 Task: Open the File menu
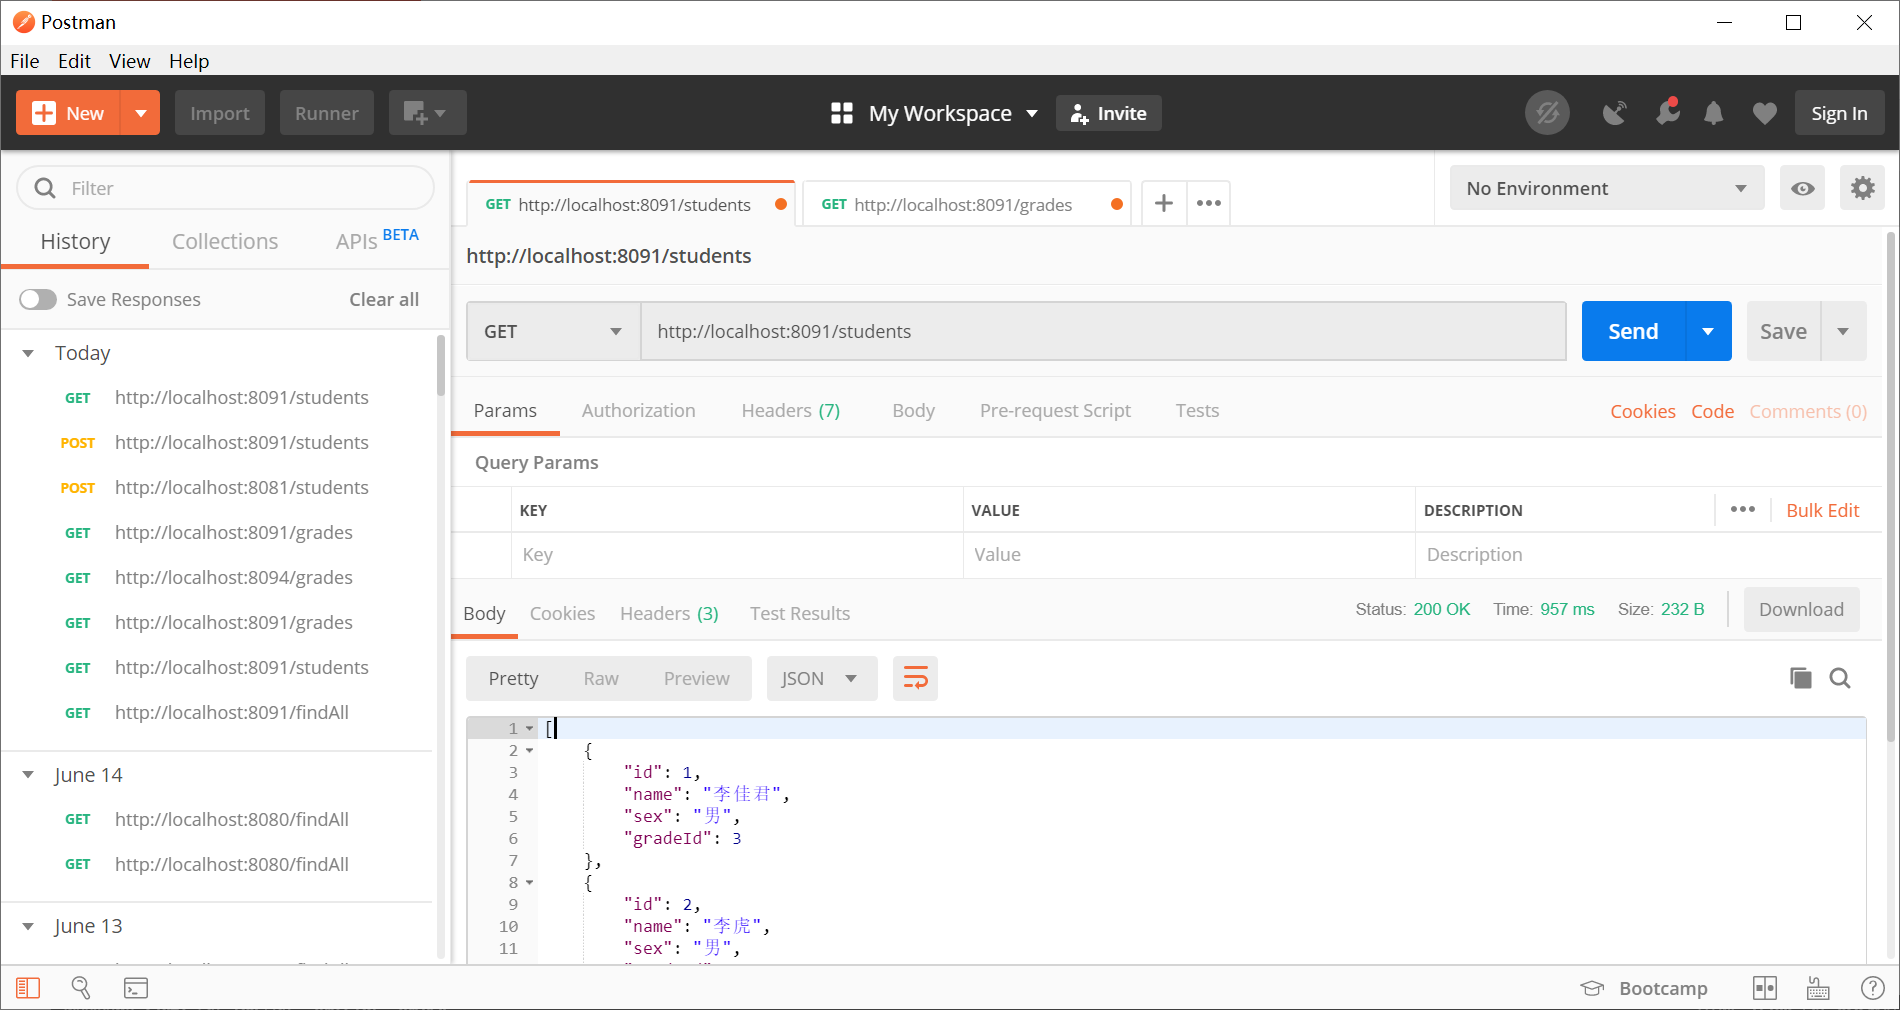coord(25,61)
